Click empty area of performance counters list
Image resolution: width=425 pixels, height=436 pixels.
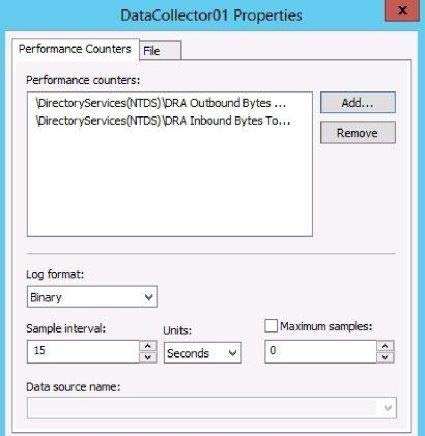click(170, 183)
